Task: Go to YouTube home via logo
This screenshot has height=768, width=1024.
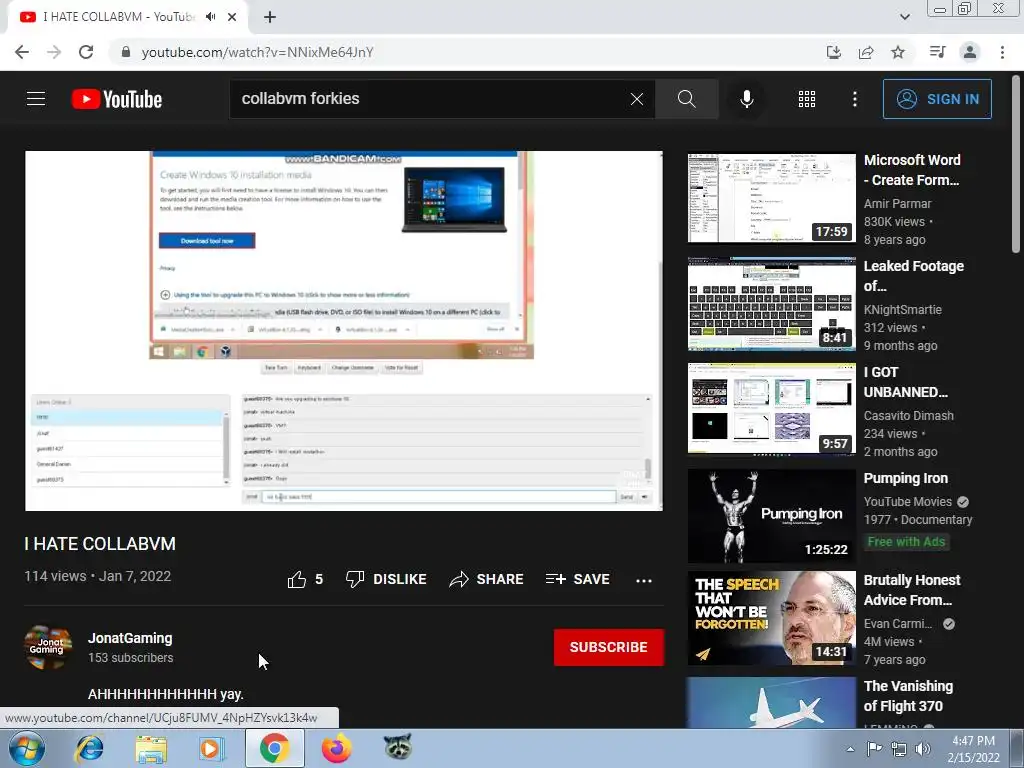Action: coord(117,99)
